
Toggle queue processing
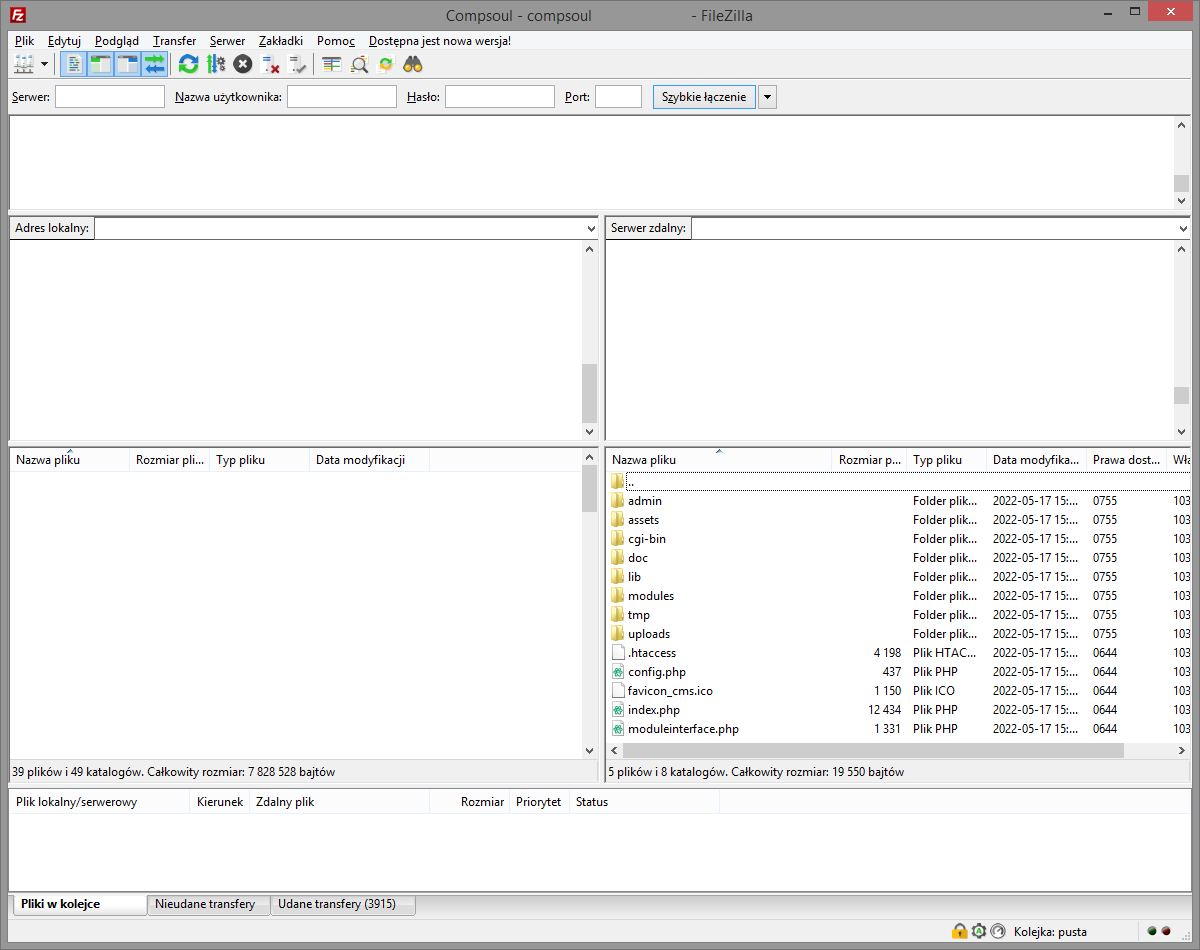click(215, 63)
